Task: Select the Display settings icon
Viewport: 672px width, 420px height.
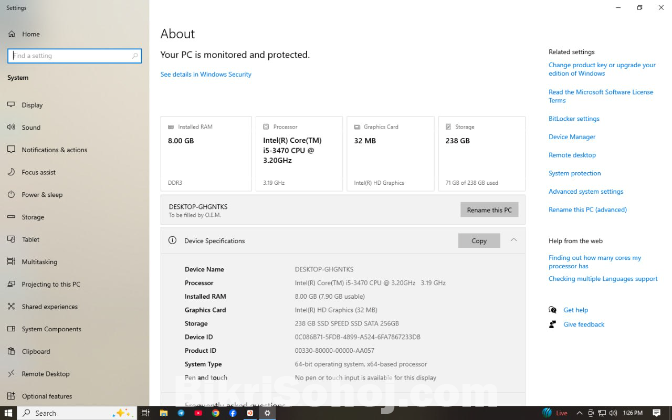Action: [10, 105]
